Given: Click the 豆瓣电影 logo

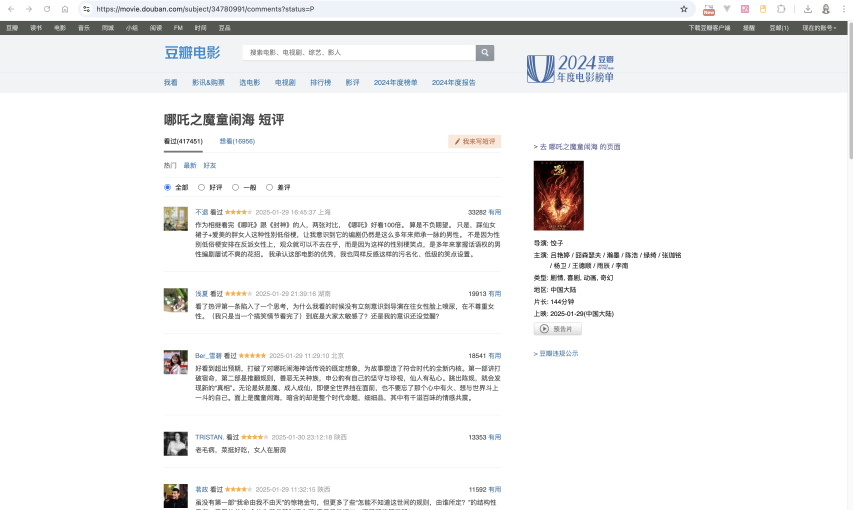Looking at the screenshot, I should (192, 53).
